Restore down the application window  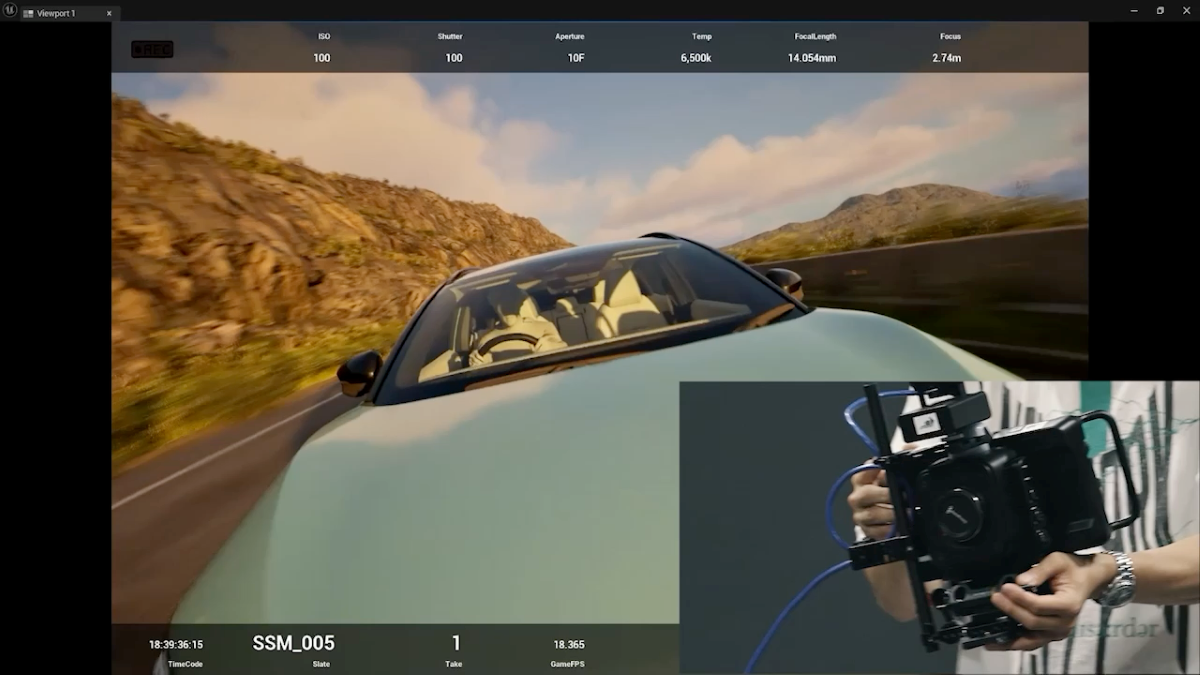[1160, 10]
